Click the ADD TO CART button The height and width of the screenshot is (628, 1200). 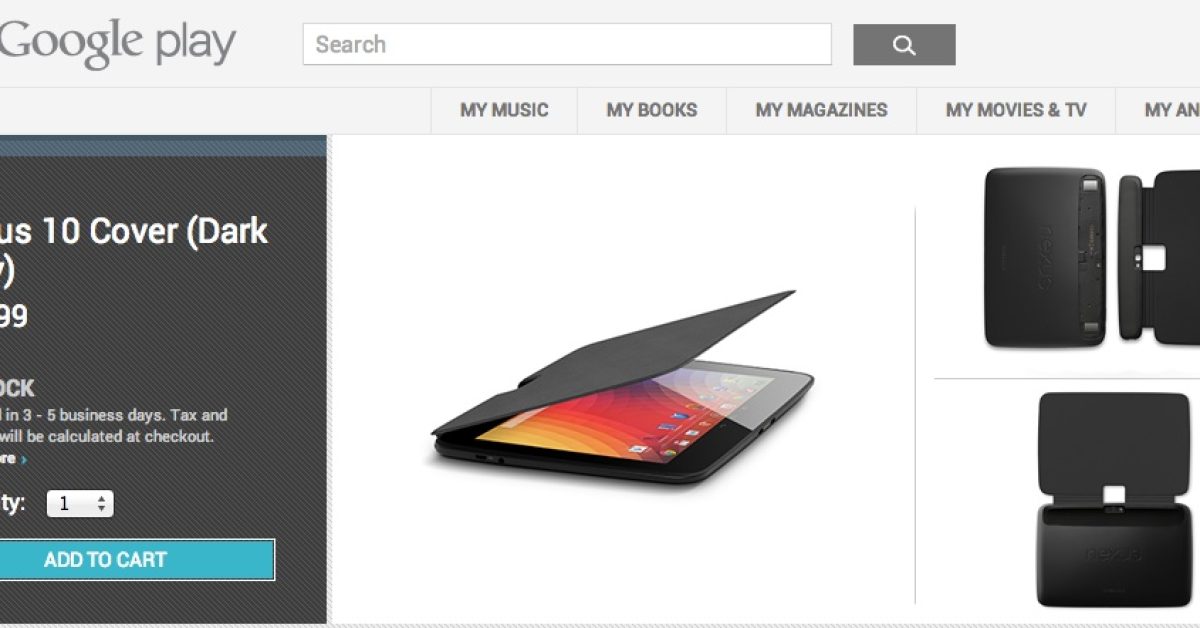(x=137, y=560)
